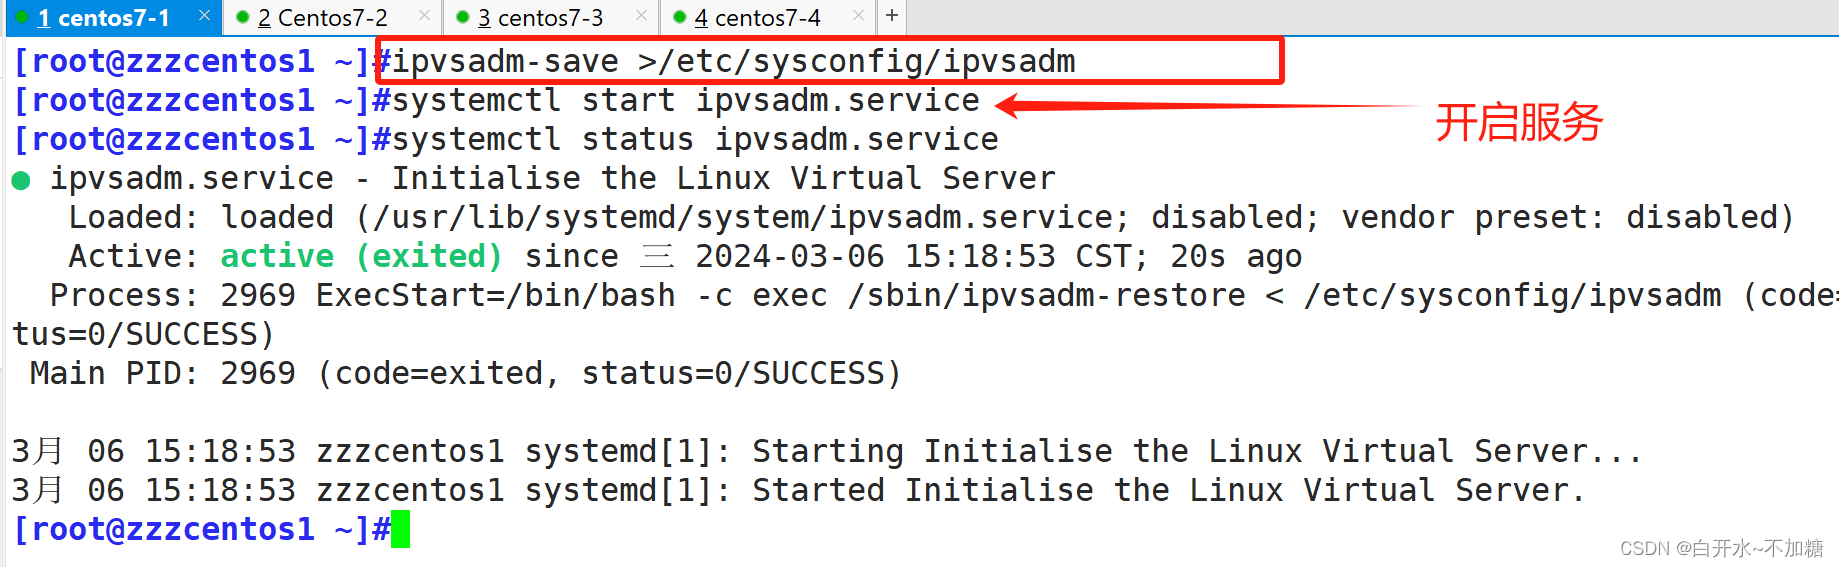Click the red 开启服务 annotation text

point(1518,123)
